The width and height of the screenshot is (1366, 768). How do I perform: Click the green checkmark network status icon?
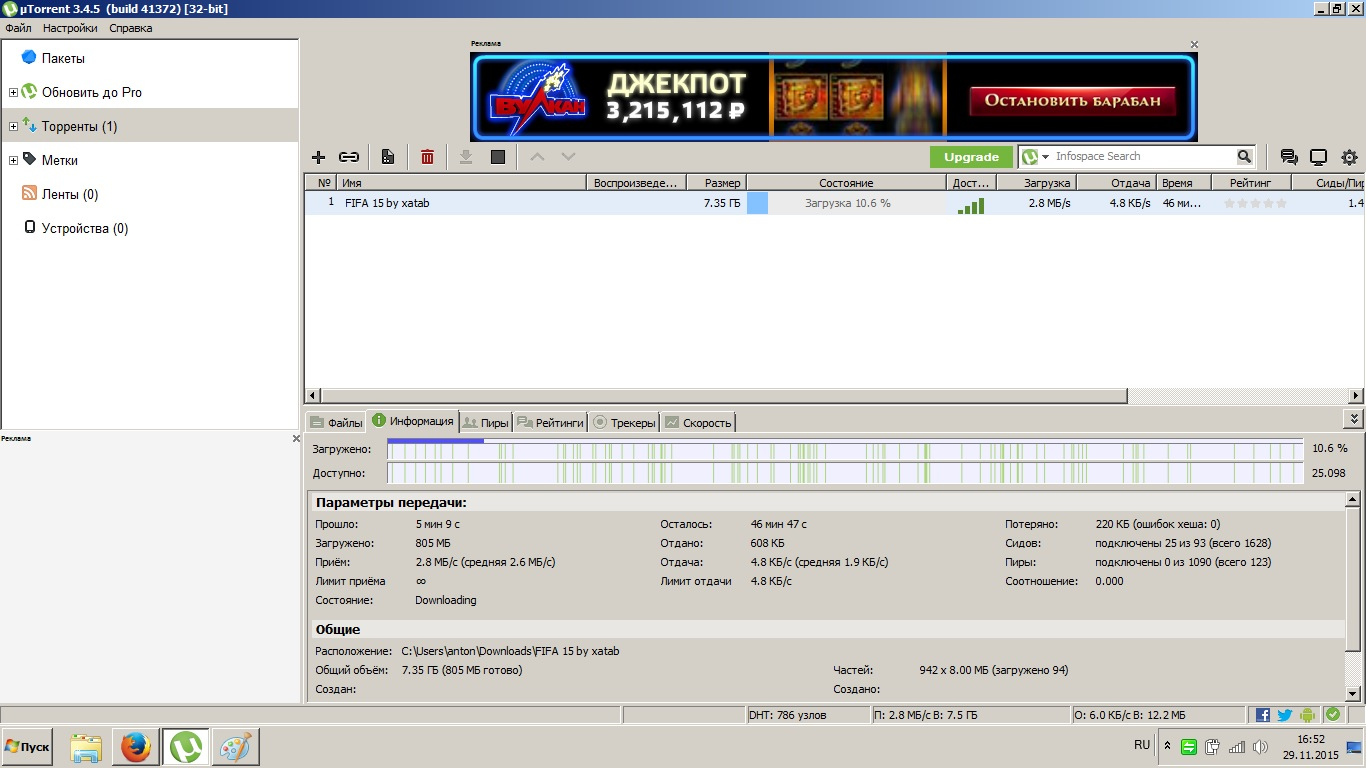(1332, 715)
